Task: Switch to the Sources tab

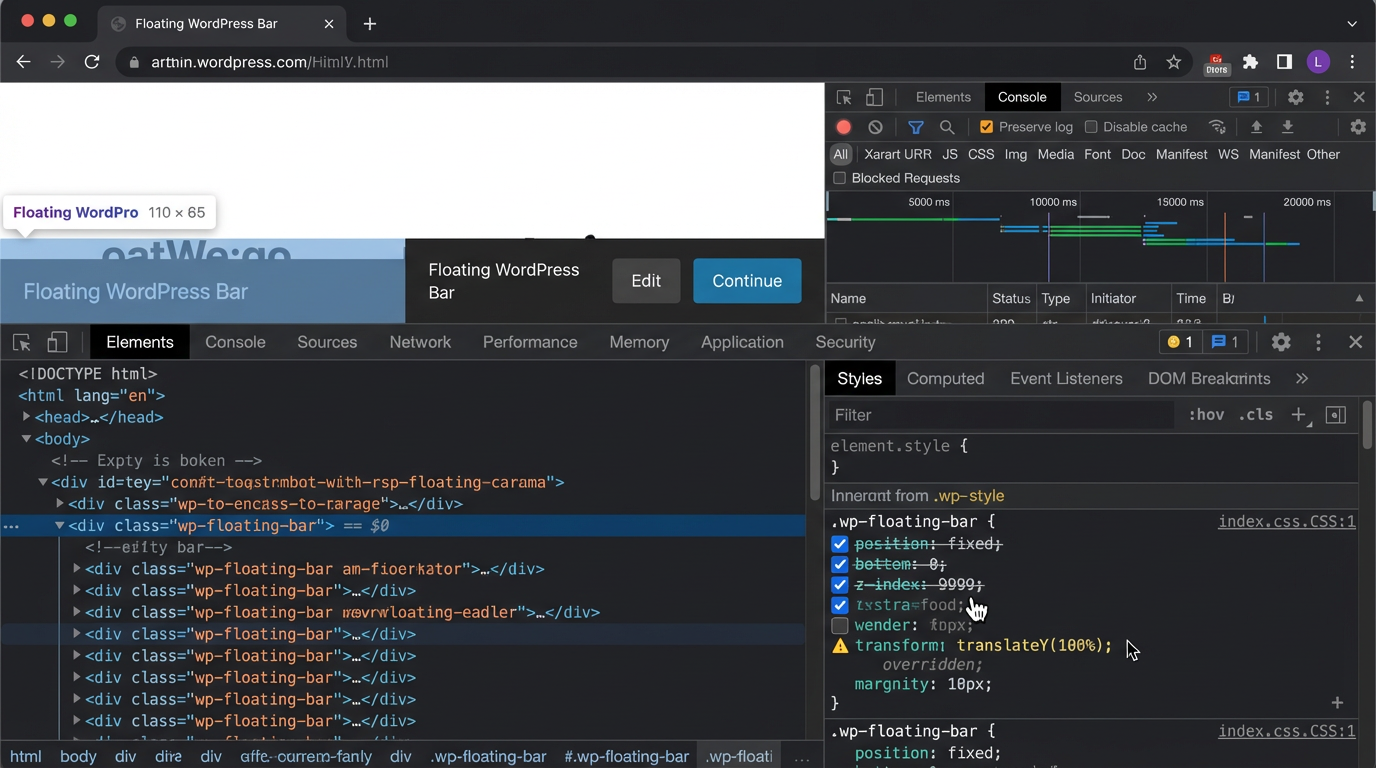Action: tap(327, 342)
